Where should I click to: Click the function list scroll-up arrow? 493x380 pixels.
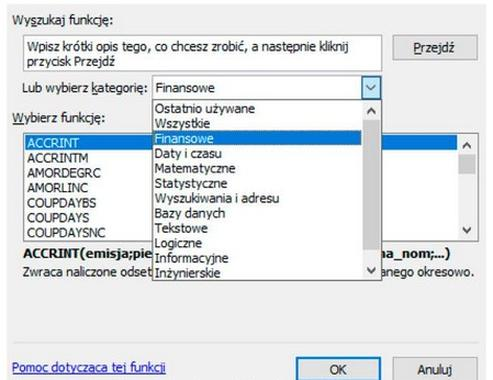pos(467,145)
